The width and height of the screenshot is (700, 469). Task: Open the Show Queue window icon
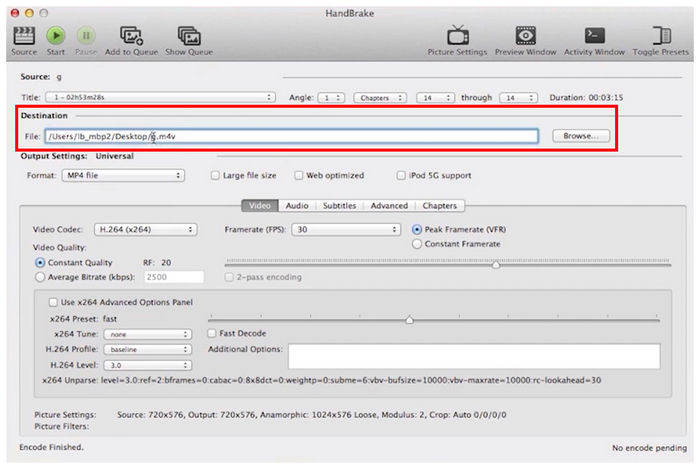pos(189,36)
